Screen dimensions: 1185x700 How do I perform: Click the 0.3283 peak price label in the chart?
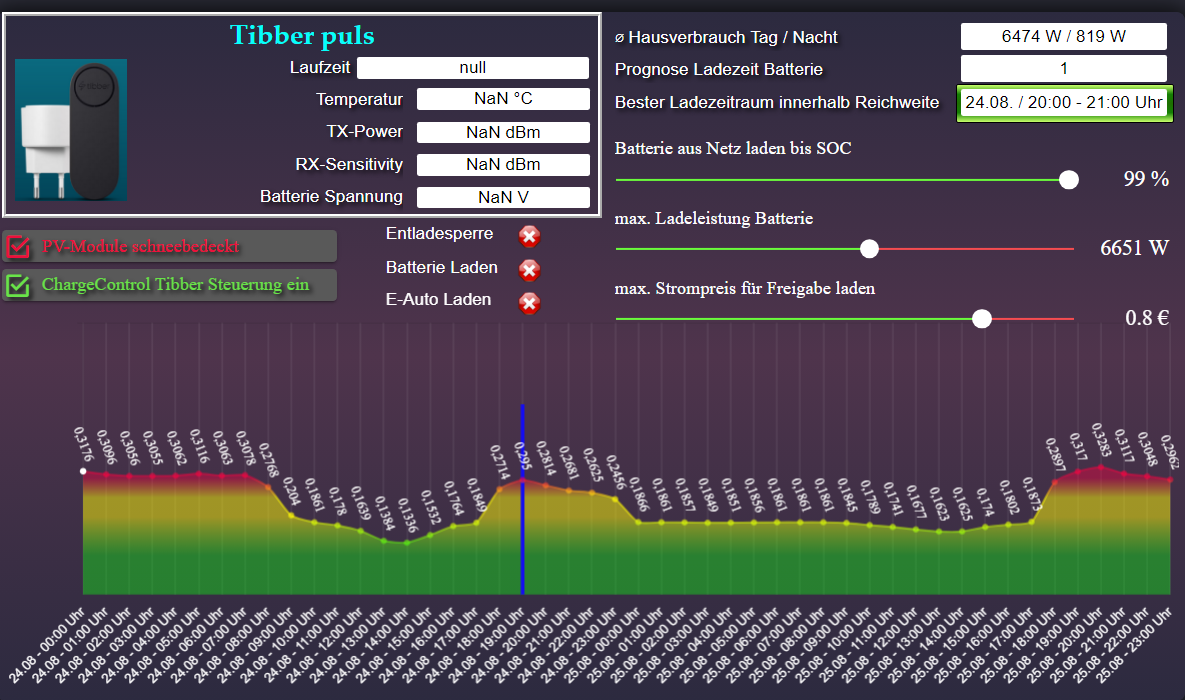(1102, 440)
